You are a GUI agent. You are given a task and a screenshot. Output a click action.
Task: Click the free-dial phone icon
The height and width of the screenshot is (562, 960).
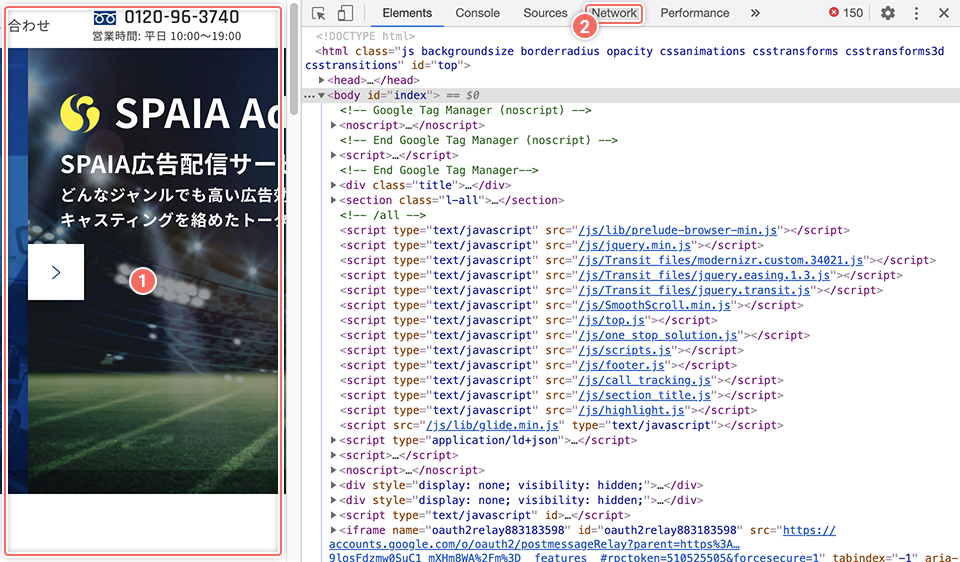[105, 17]
